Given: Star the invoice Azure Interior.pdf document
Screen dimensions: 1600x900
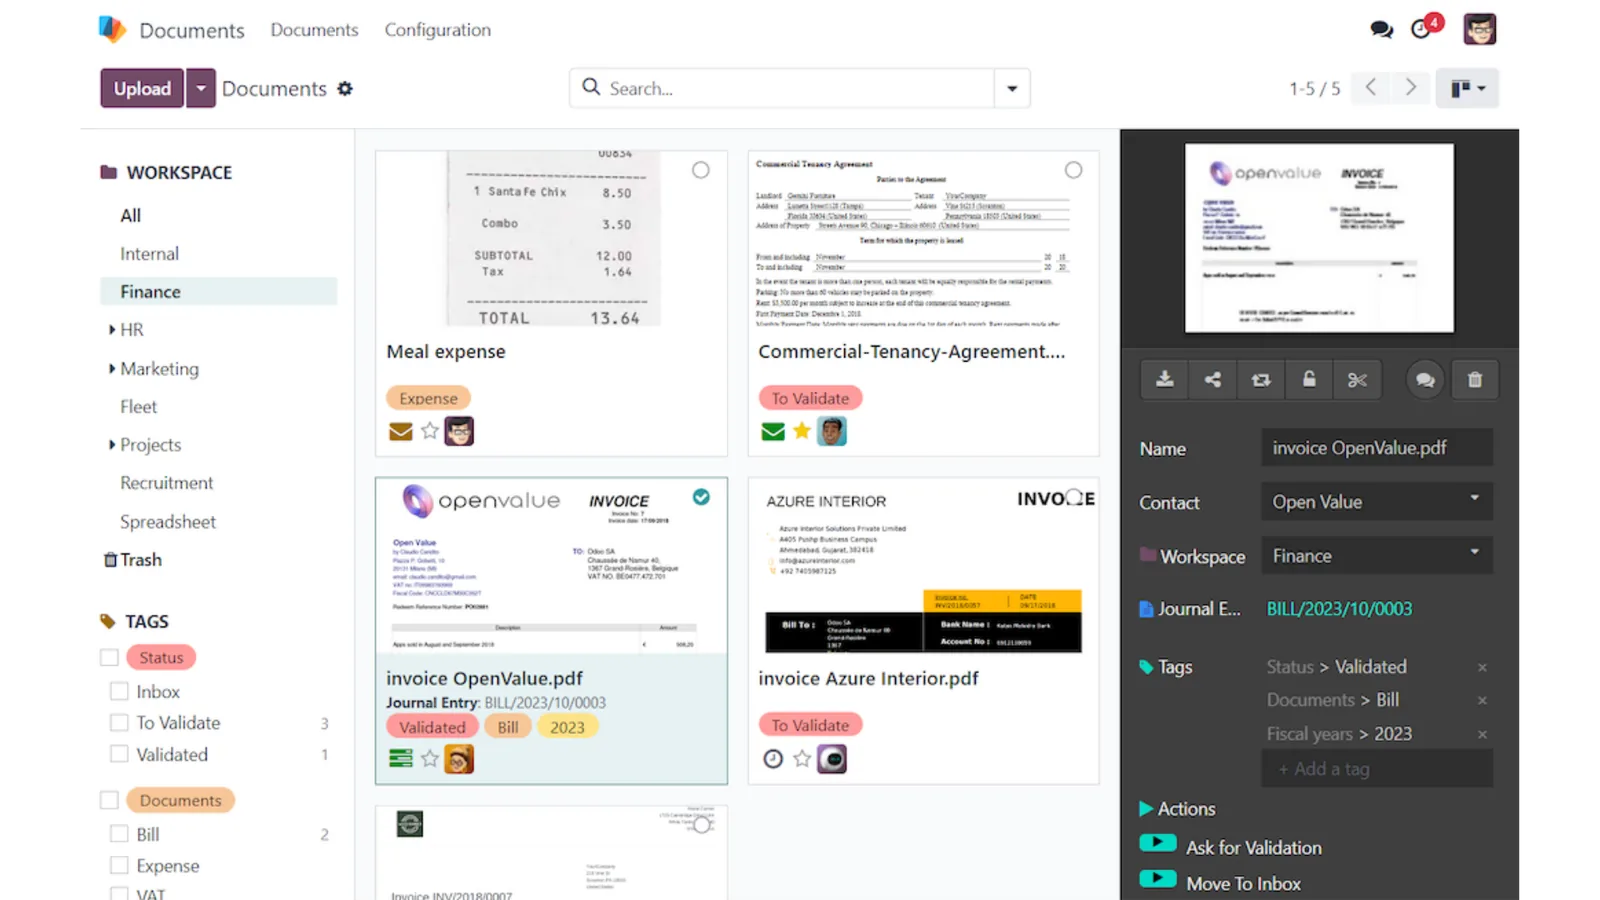Looking at the screenshot, I should (x=802, y=759).
